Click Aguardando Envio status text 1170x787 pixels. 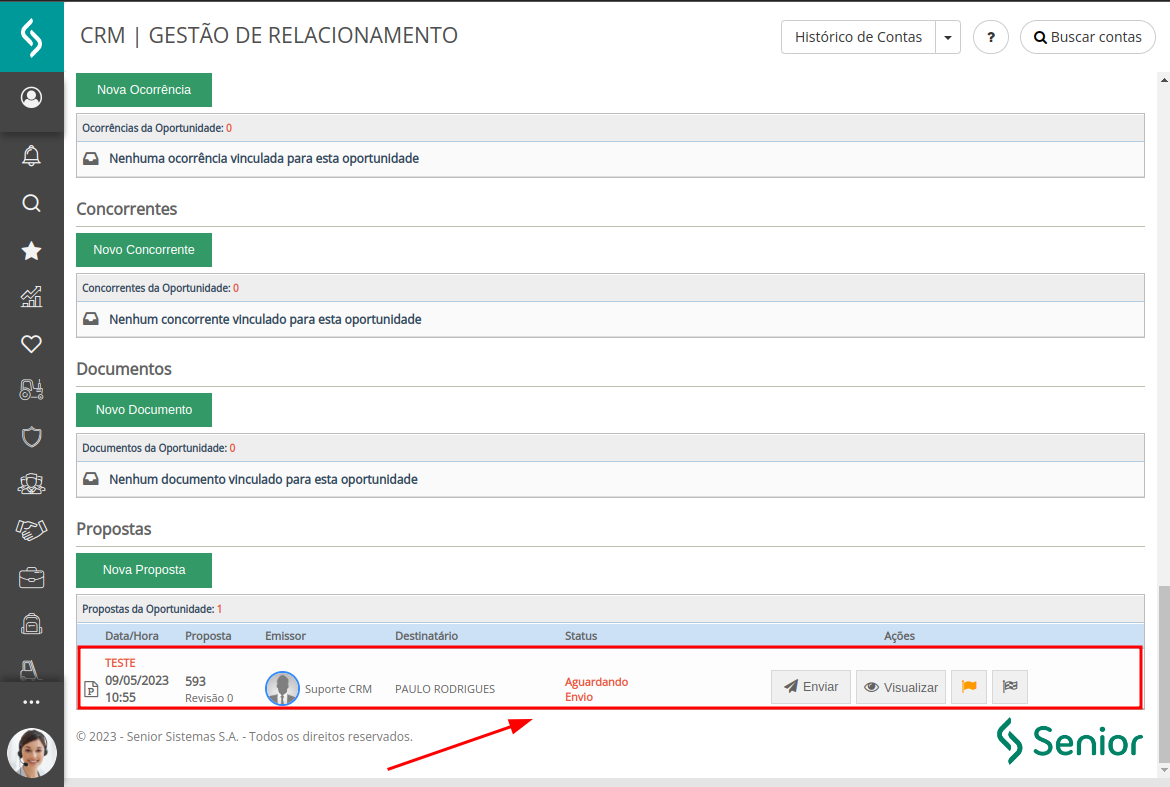click(596, 689)
